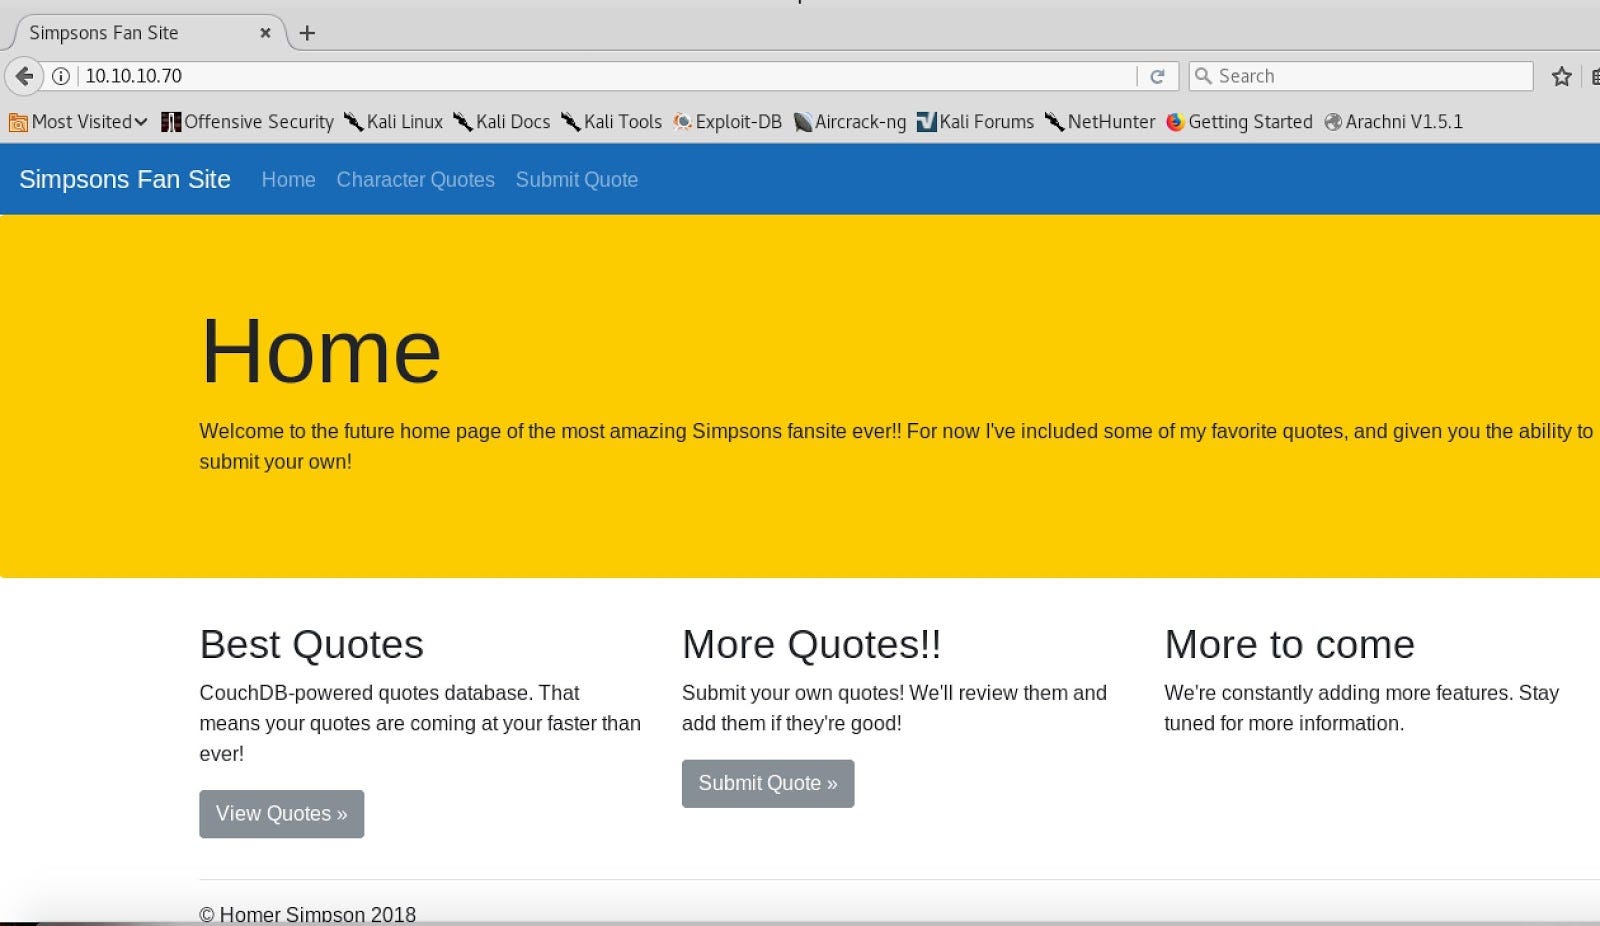Click the browser back arrow button
This screenshot has width=1600, height=926.
(x=24, y=76)
